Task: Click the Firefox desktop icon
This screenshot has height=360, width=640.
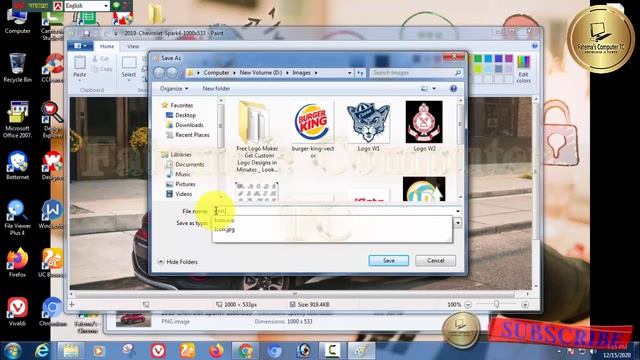Action: coord(17,263)
